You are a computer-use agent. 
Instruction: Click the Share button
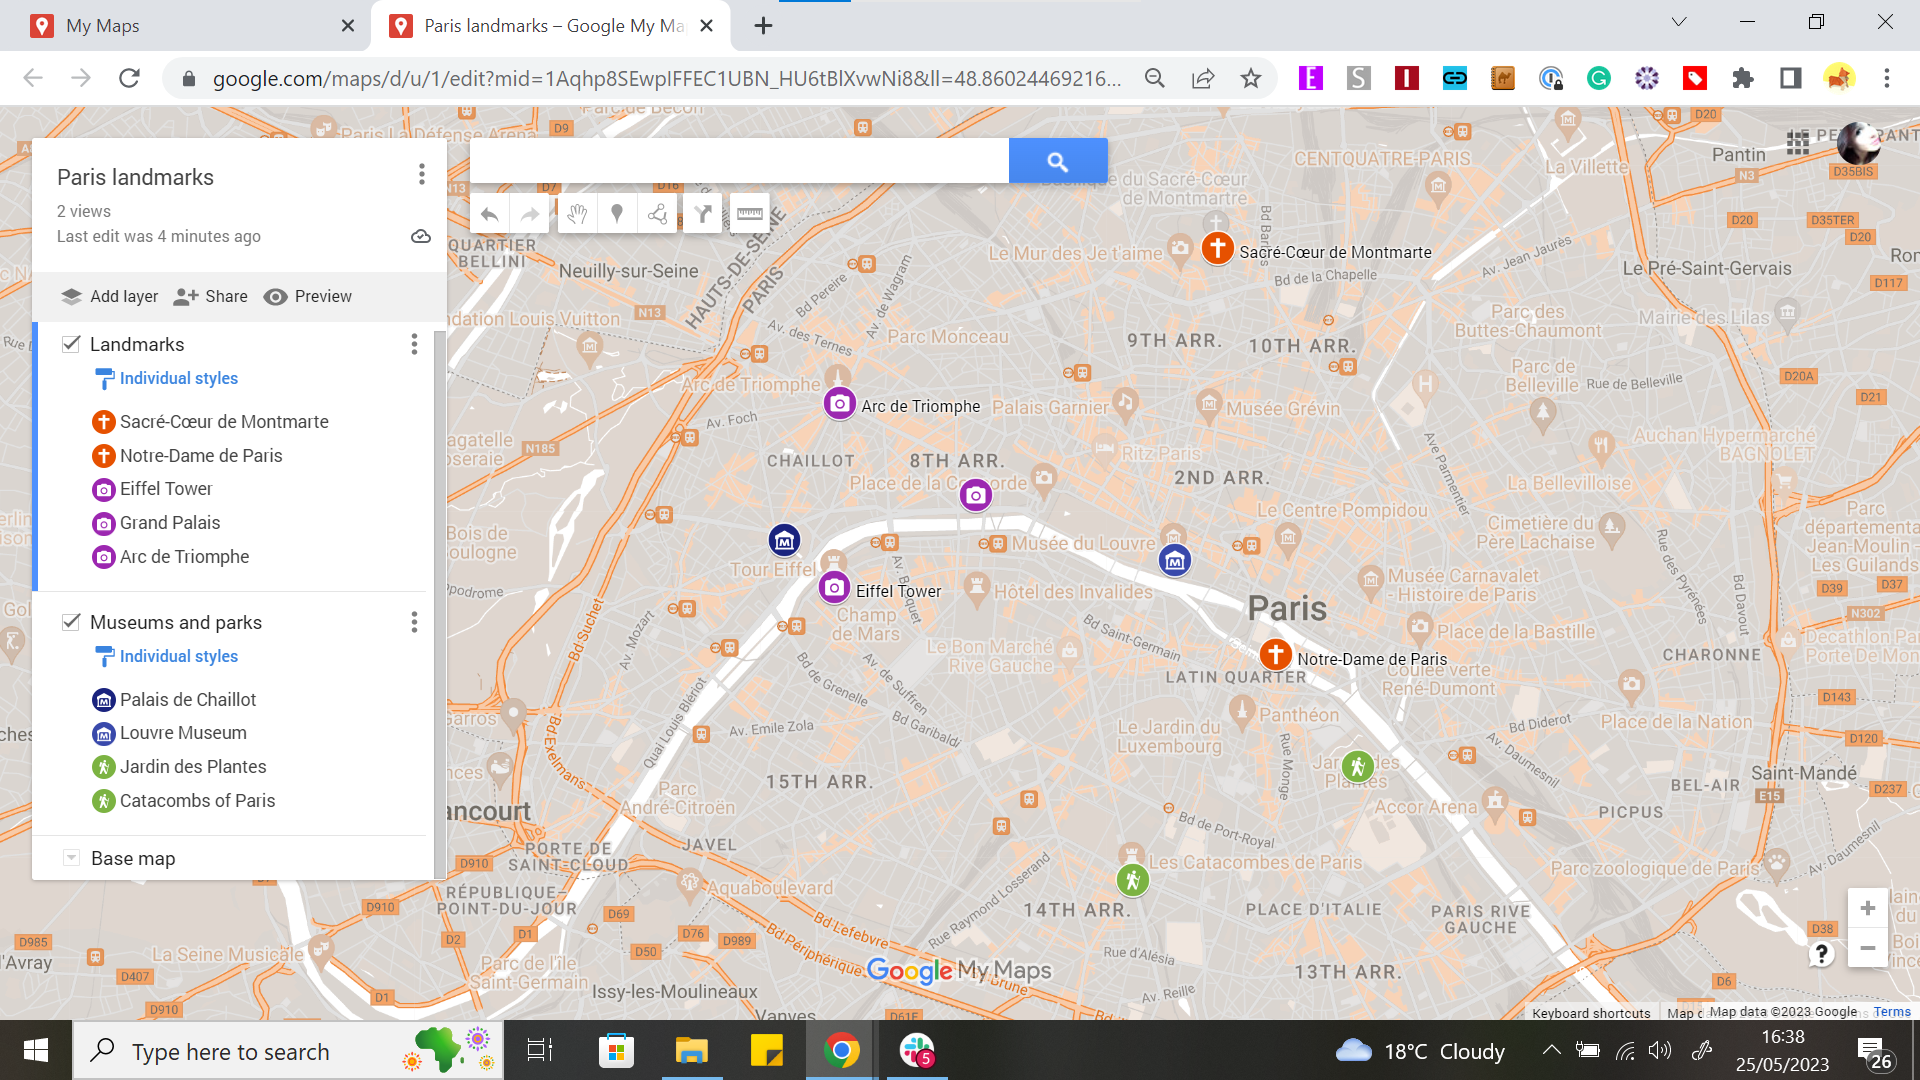click(210, 296)
